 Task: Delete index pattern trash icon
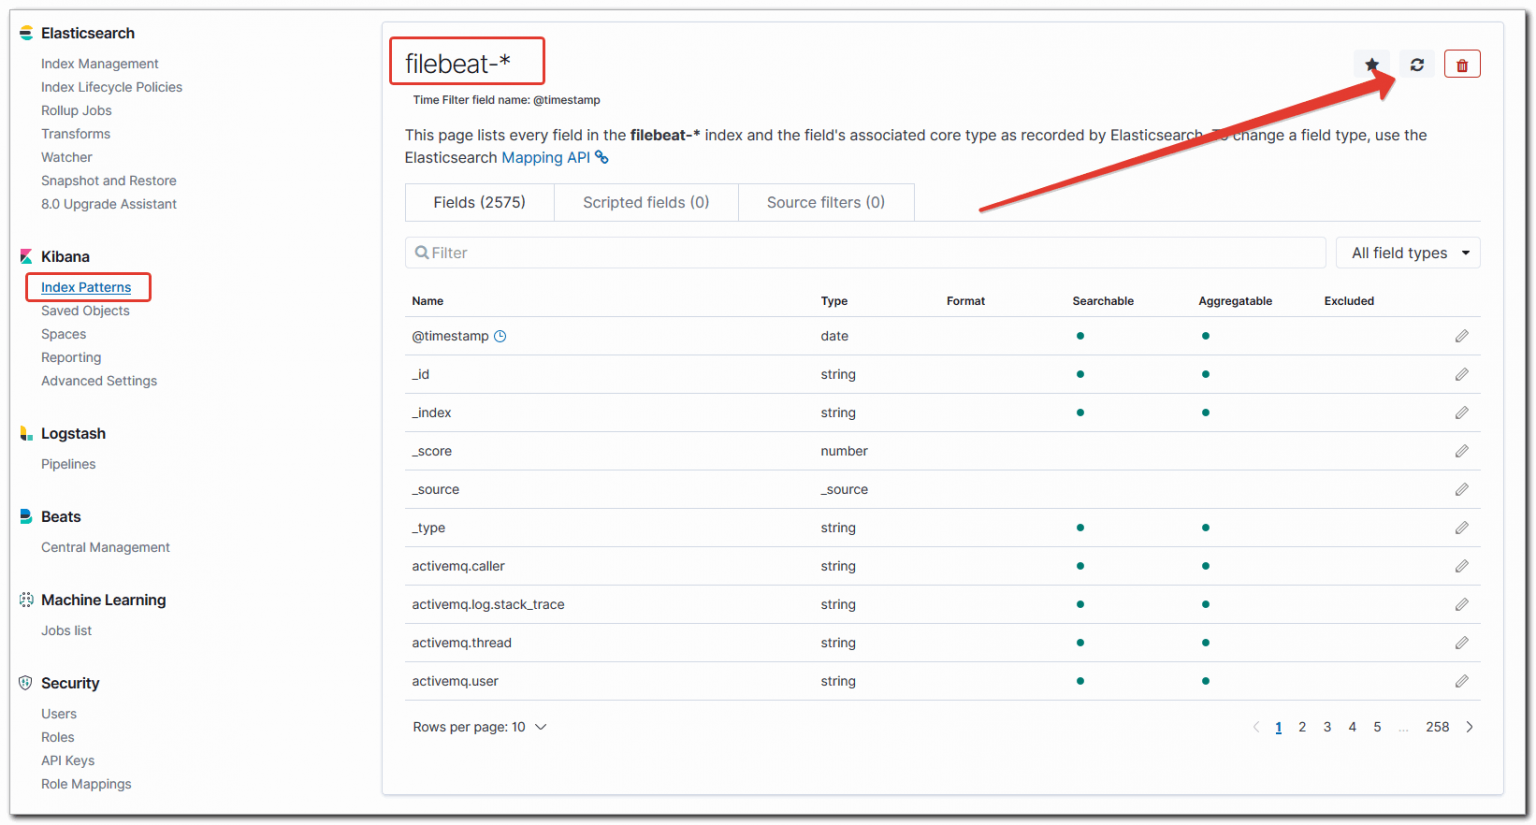tap(1462, 65)
